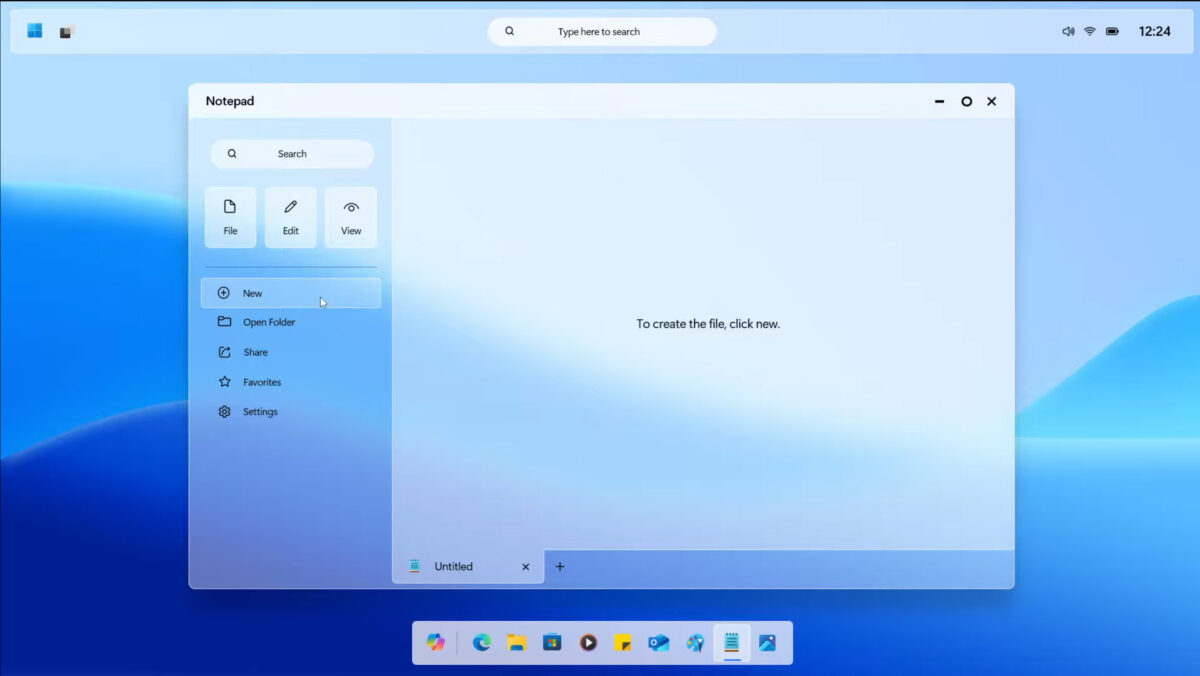Select the View menu card
The width and height of the screenshot is (1200, 676).
click(351, 216)
